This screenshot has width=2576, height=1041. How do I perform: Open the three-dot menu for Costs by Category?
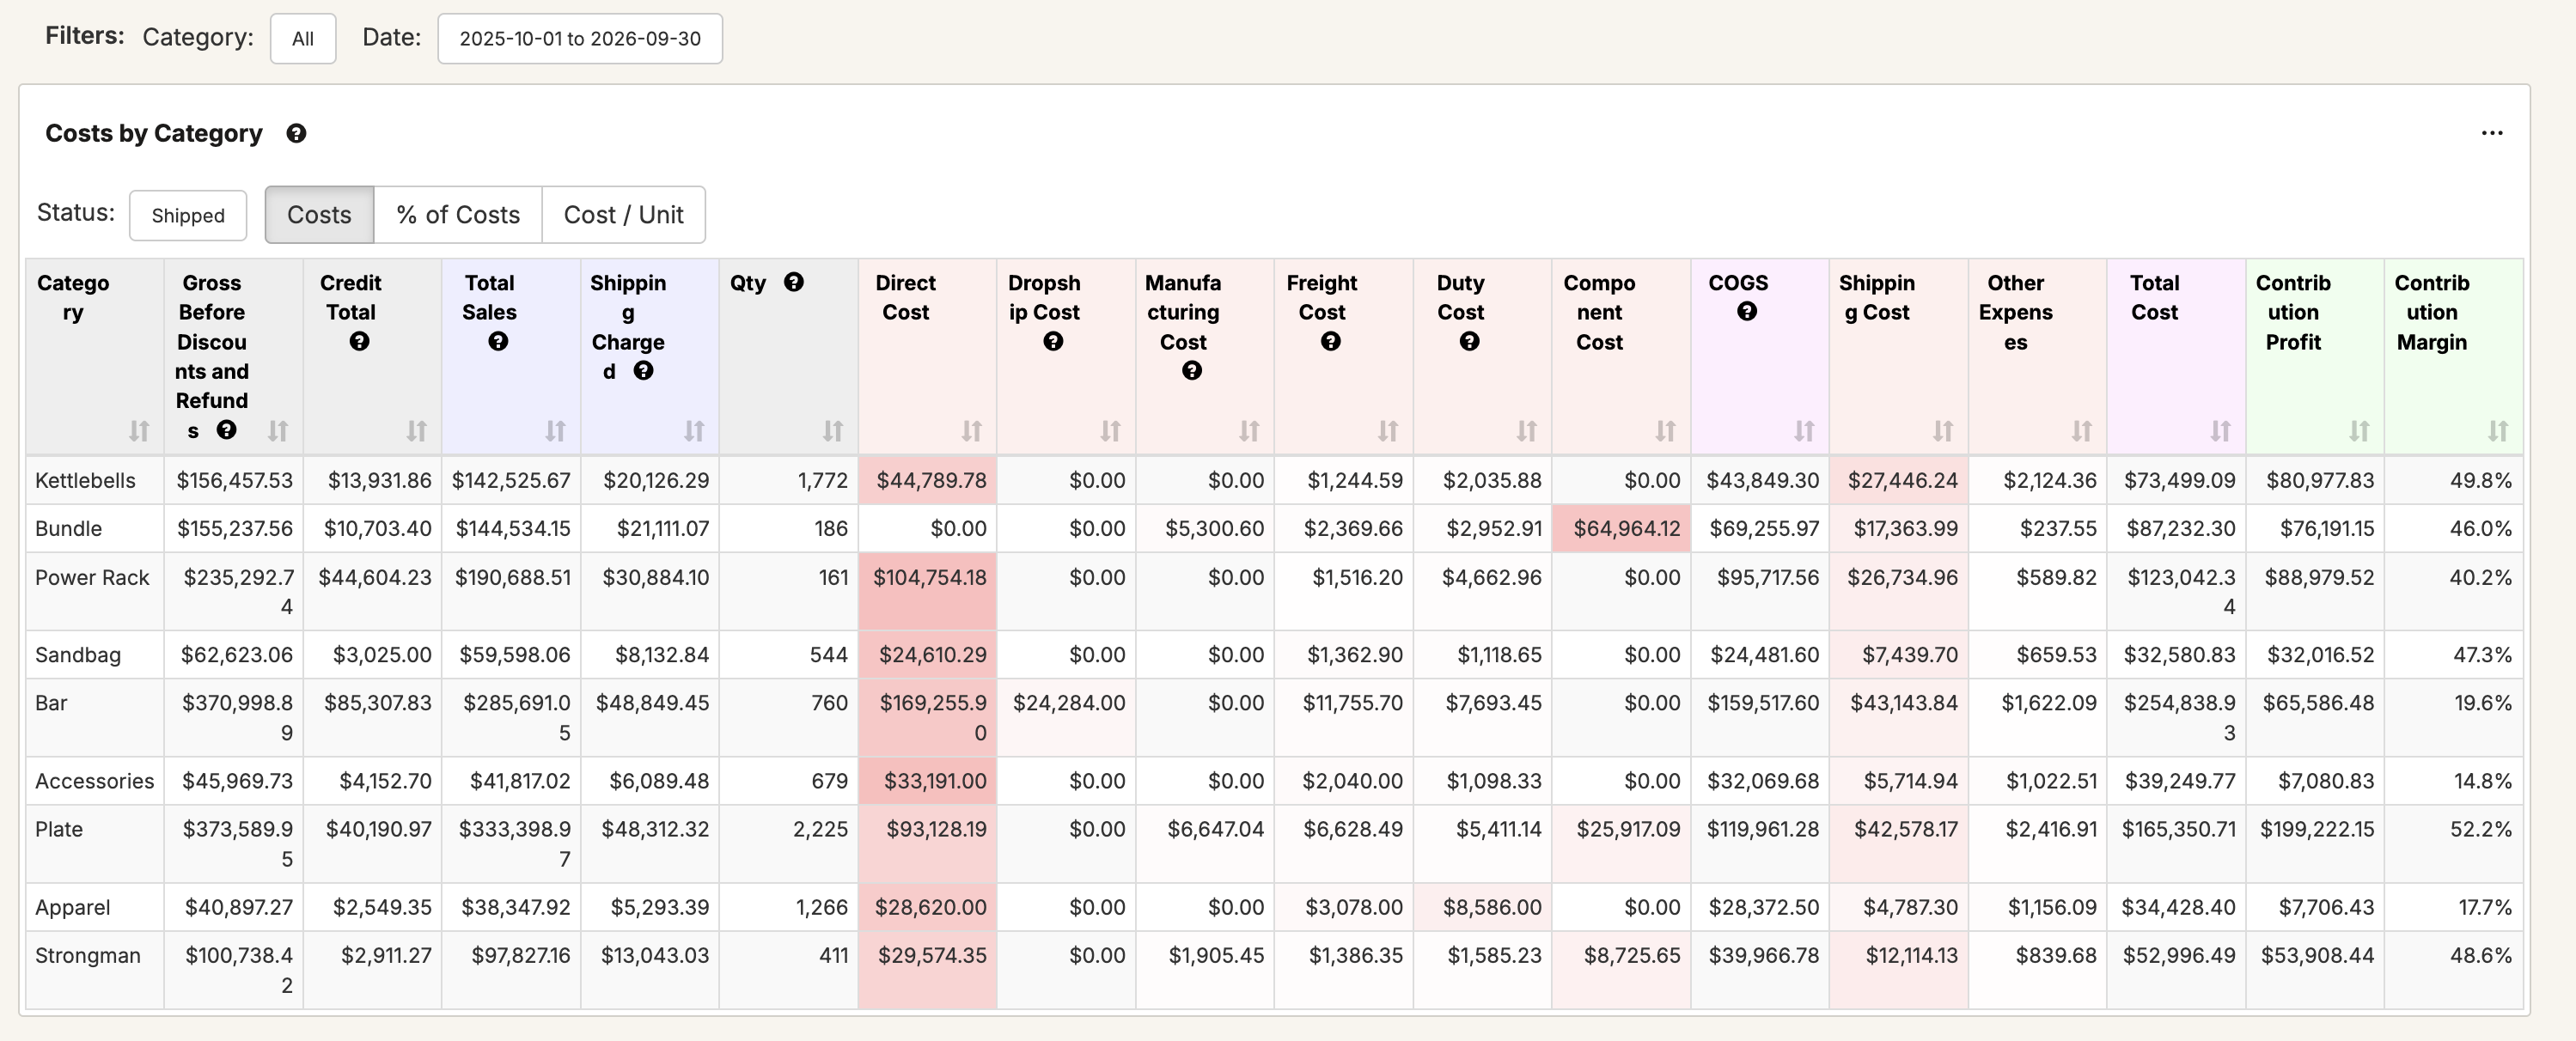pos(2491,133)
